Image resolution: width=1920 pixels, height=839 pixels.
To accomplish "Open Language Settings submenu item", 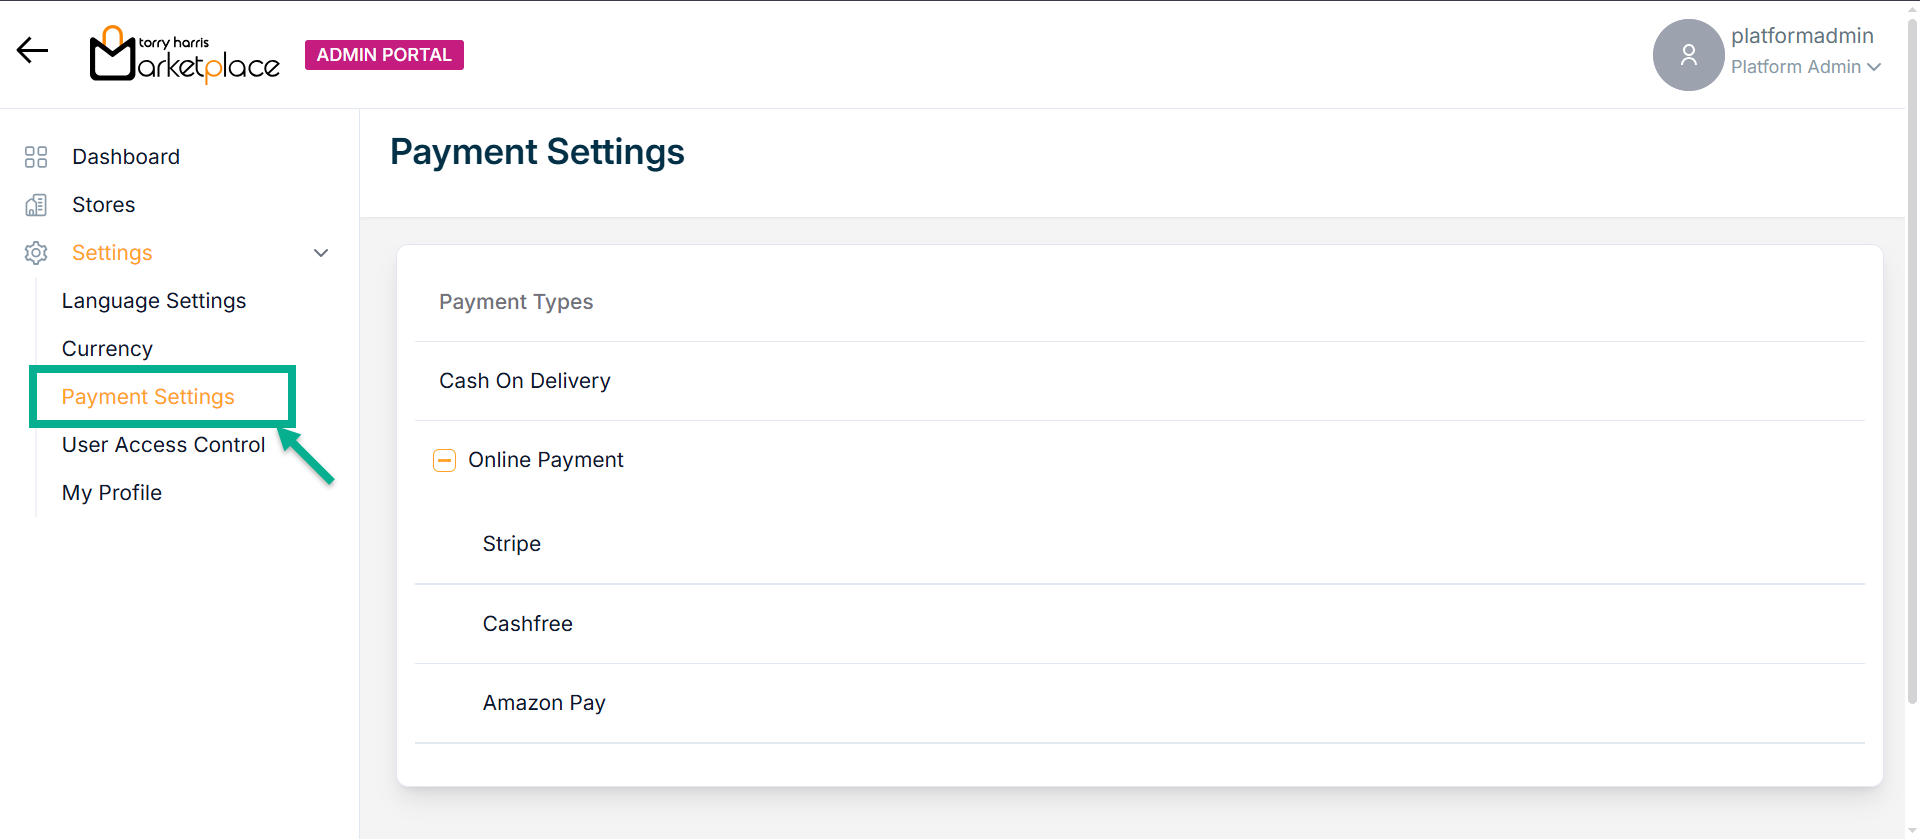I will coord(154,301).
